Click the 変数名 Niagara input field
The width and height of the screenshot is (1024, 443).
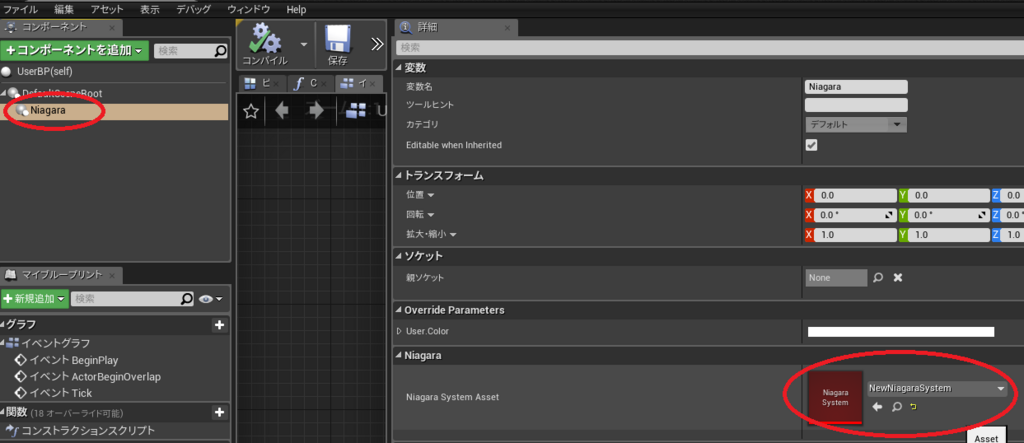856,87
